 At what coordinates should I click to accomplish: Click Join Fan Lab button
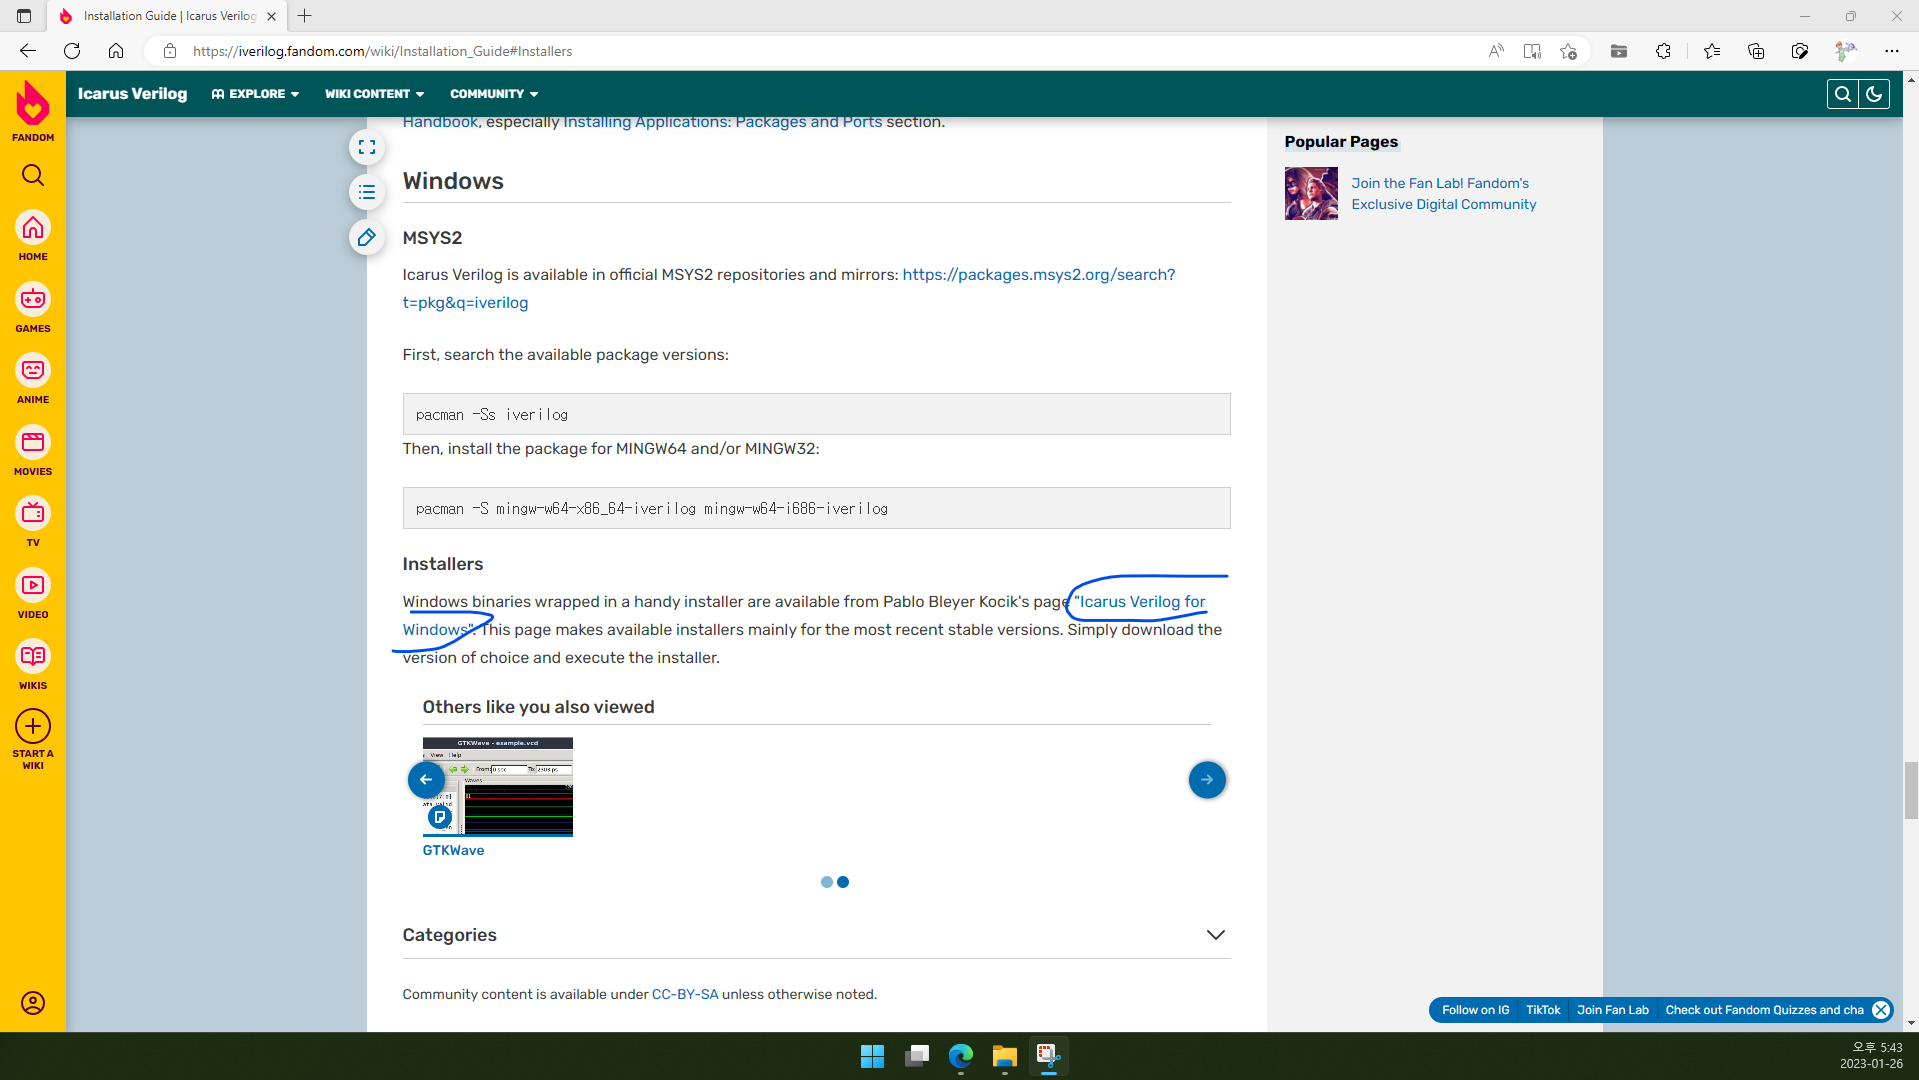(x=1612, y=1010)
